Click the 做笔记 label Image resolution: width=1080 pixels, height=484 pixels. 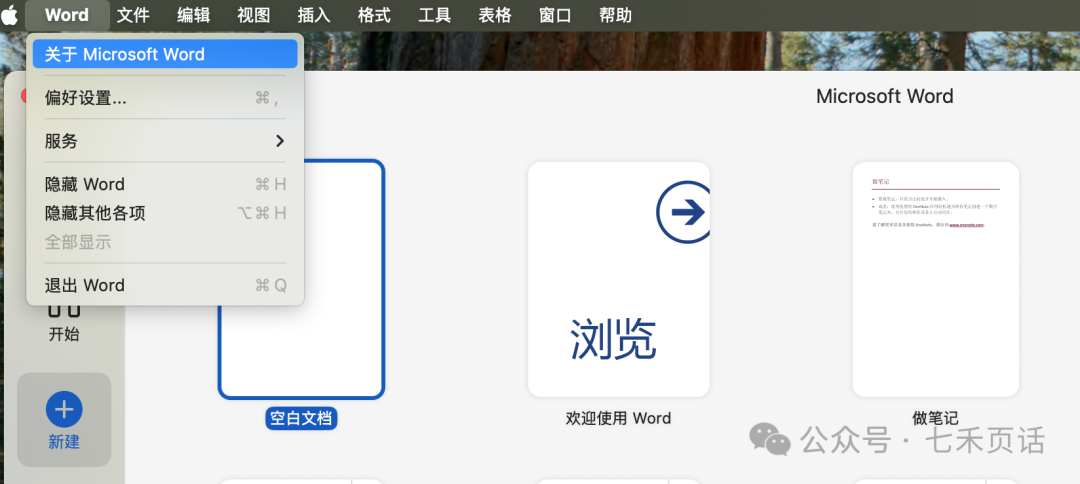935,417
